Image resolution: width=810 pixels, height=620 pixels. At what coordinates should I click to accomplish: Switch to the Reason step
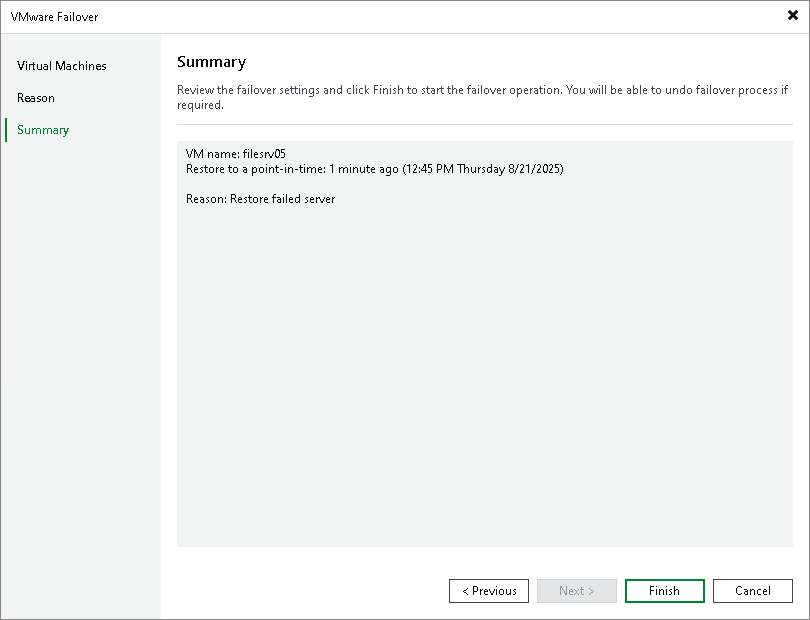[x=36, y=98]
